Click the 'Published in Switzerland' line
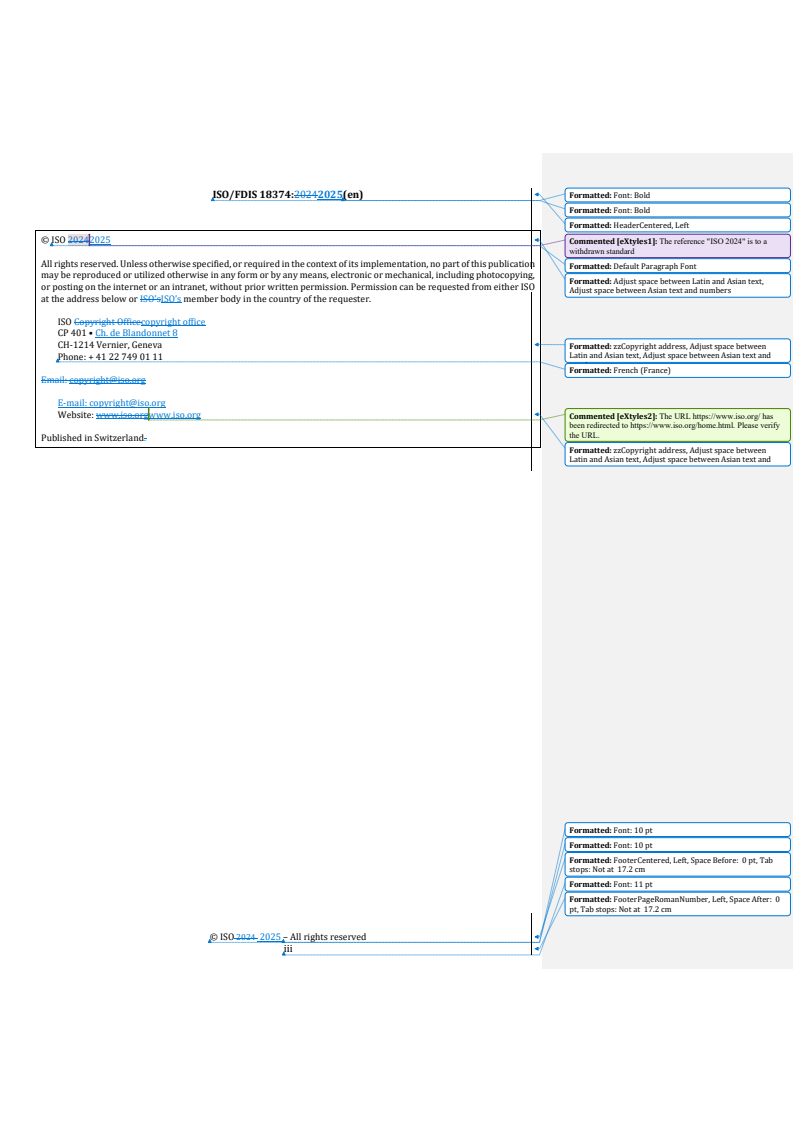 92,438
